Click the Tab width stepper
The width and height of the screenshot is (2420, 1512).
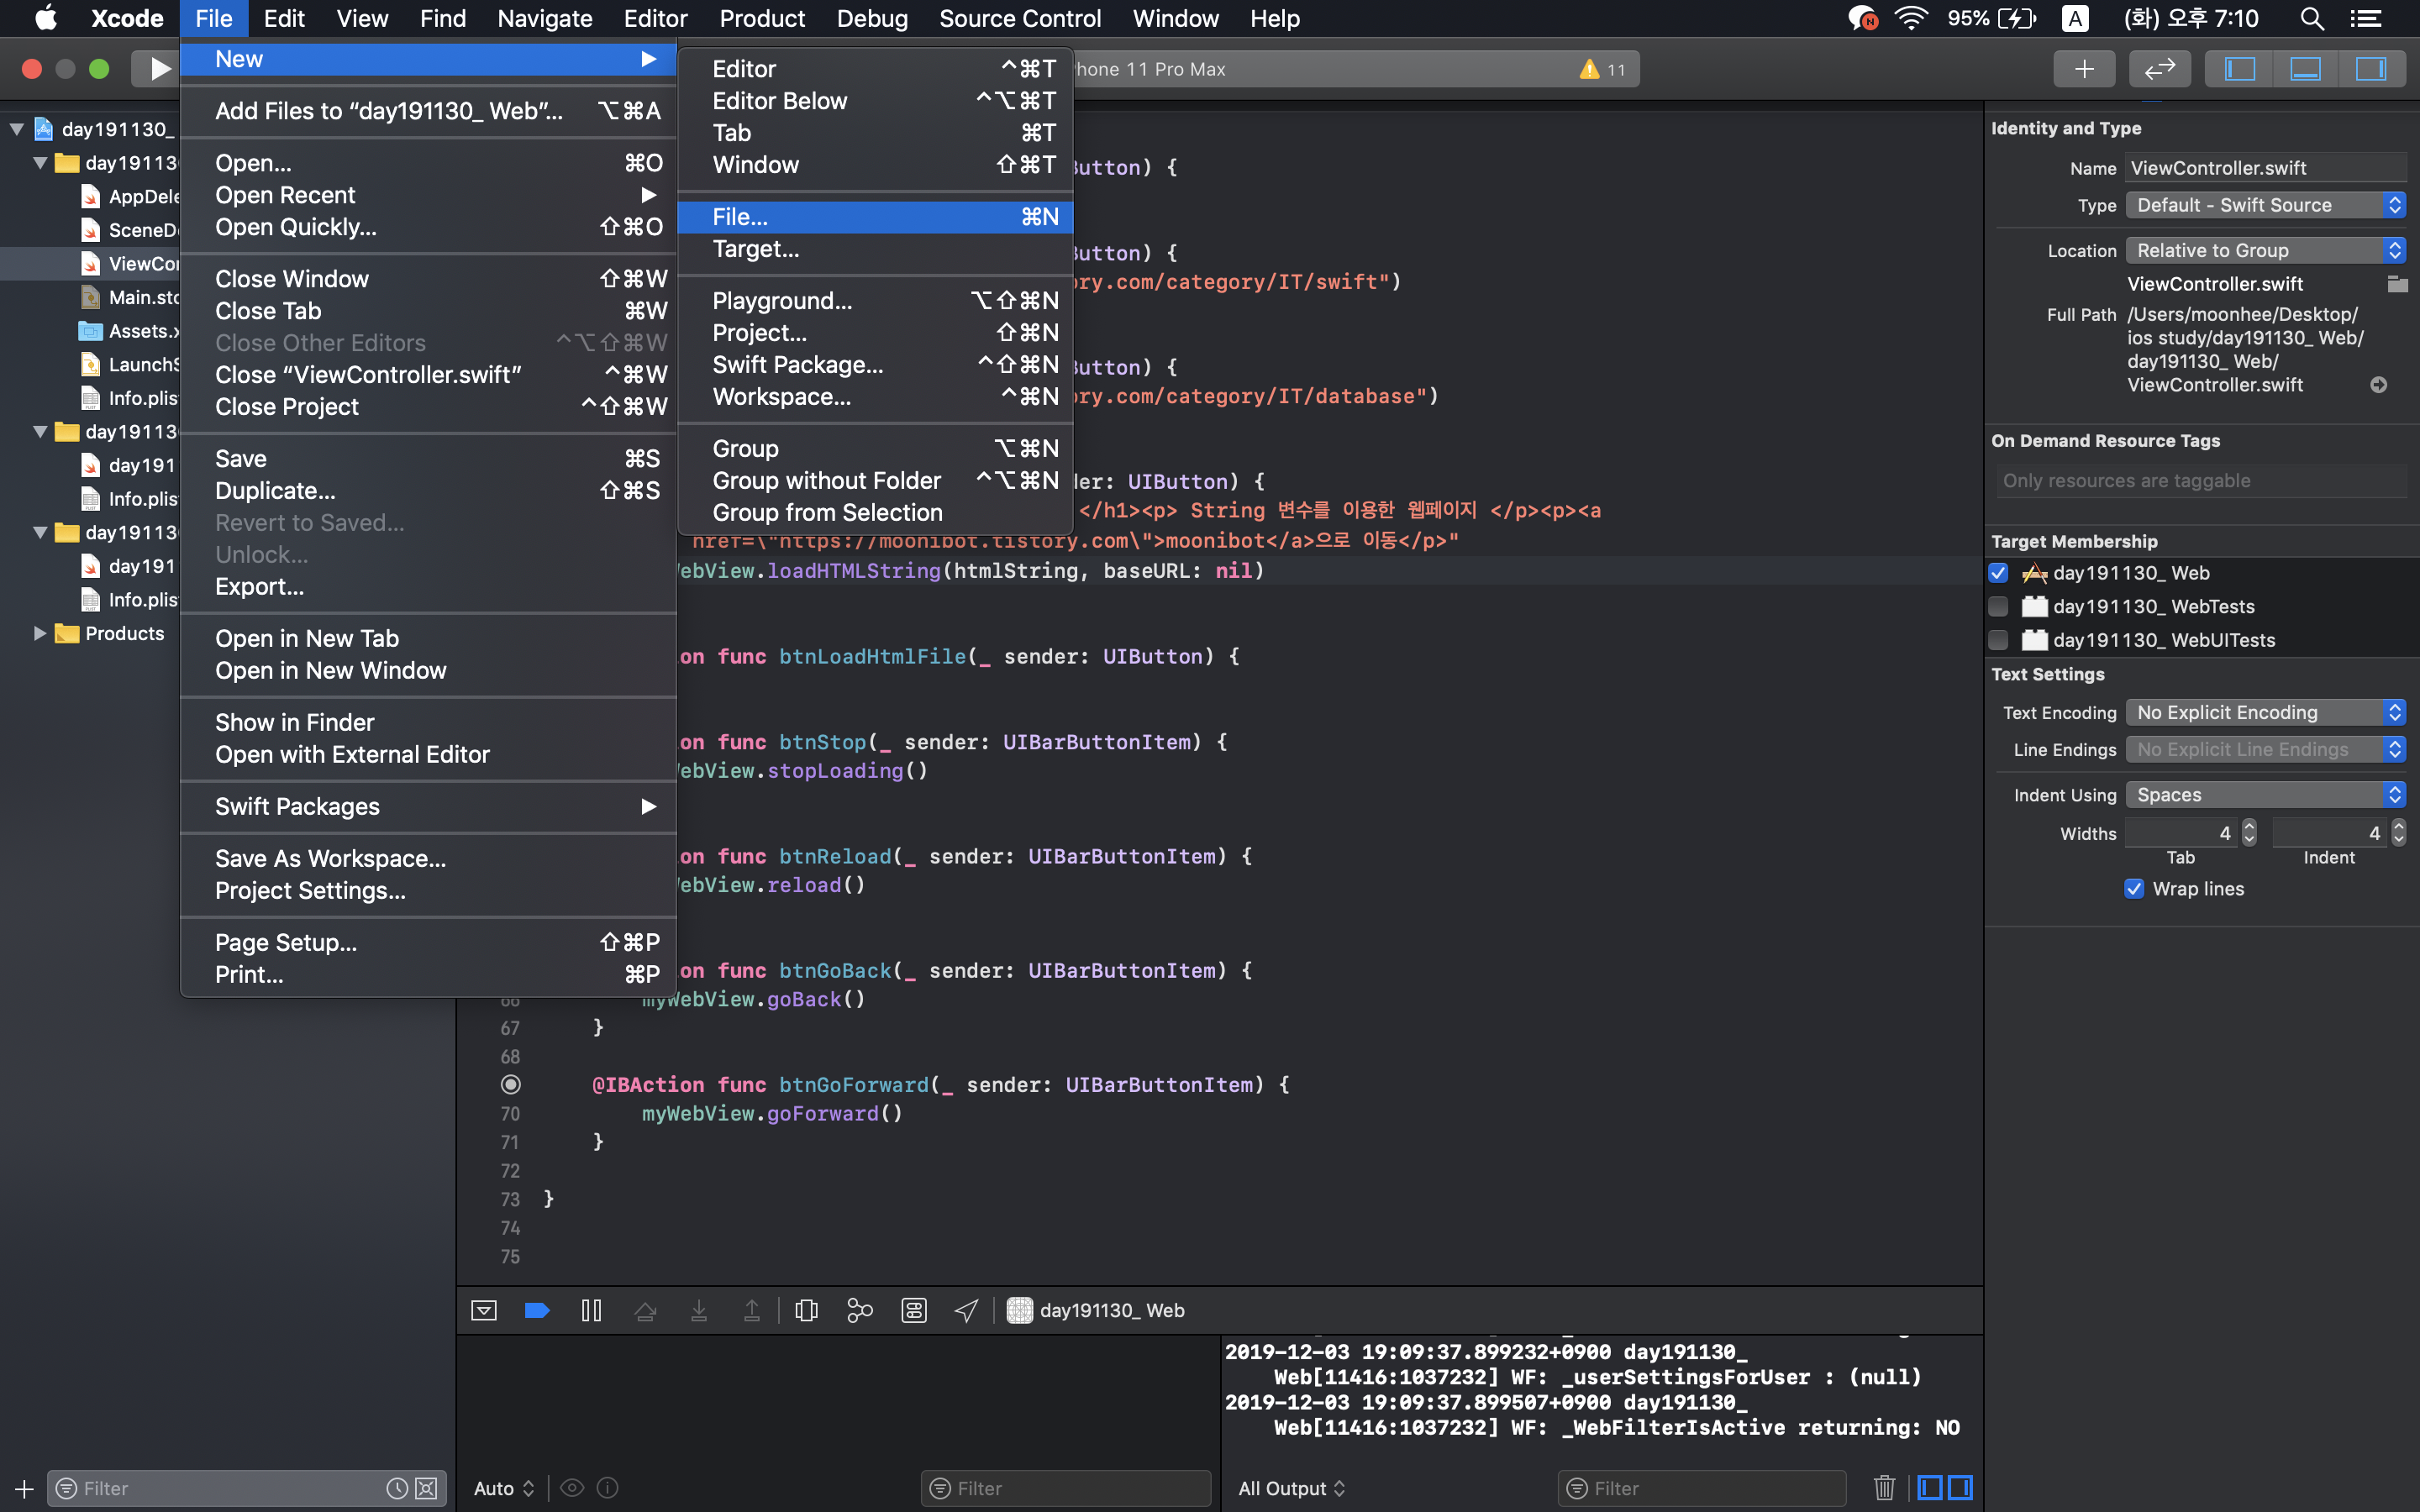[2249, 833]
